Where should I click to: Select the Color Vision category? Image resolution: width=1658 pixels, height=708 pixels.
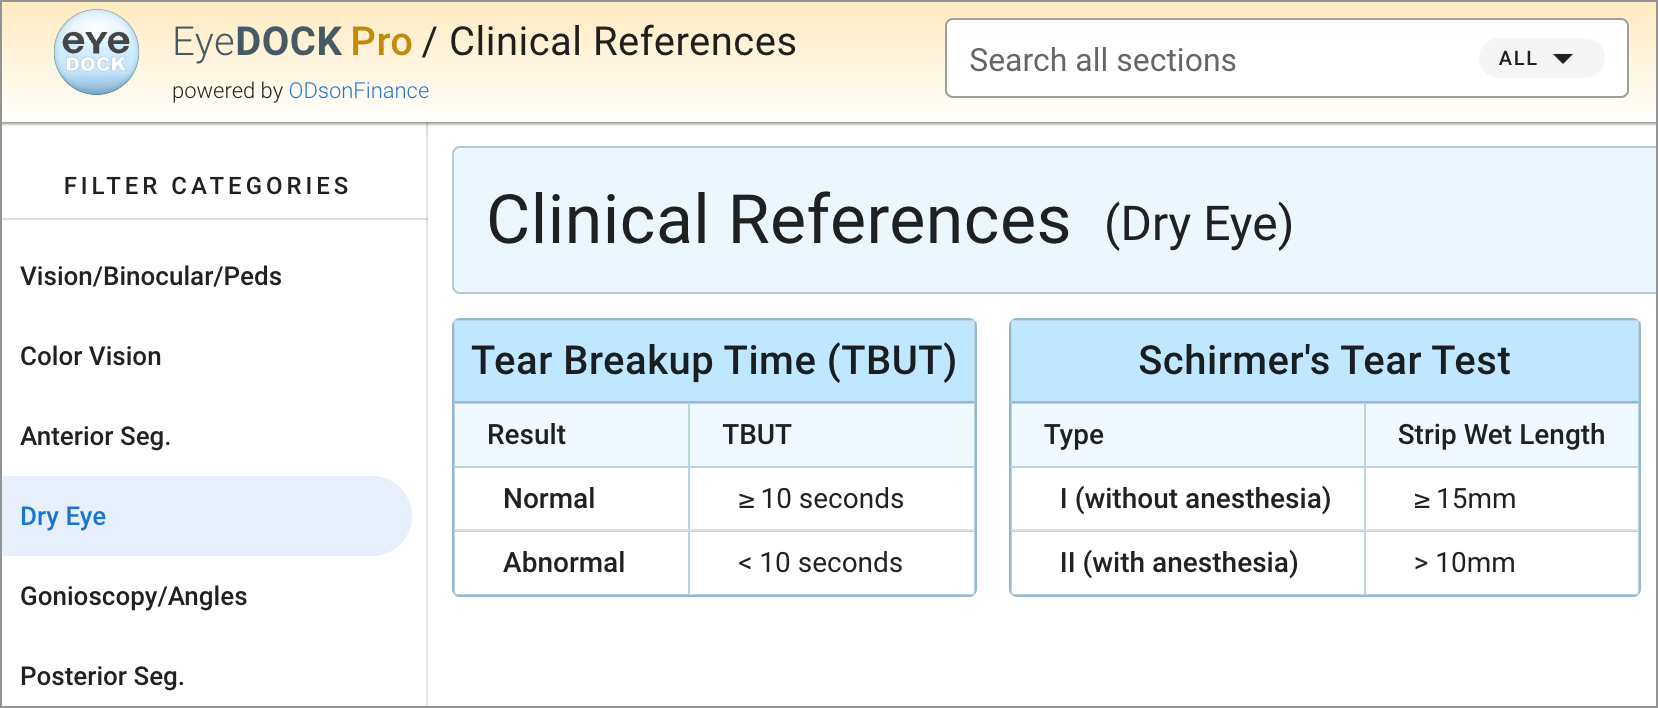pos(91,356)
